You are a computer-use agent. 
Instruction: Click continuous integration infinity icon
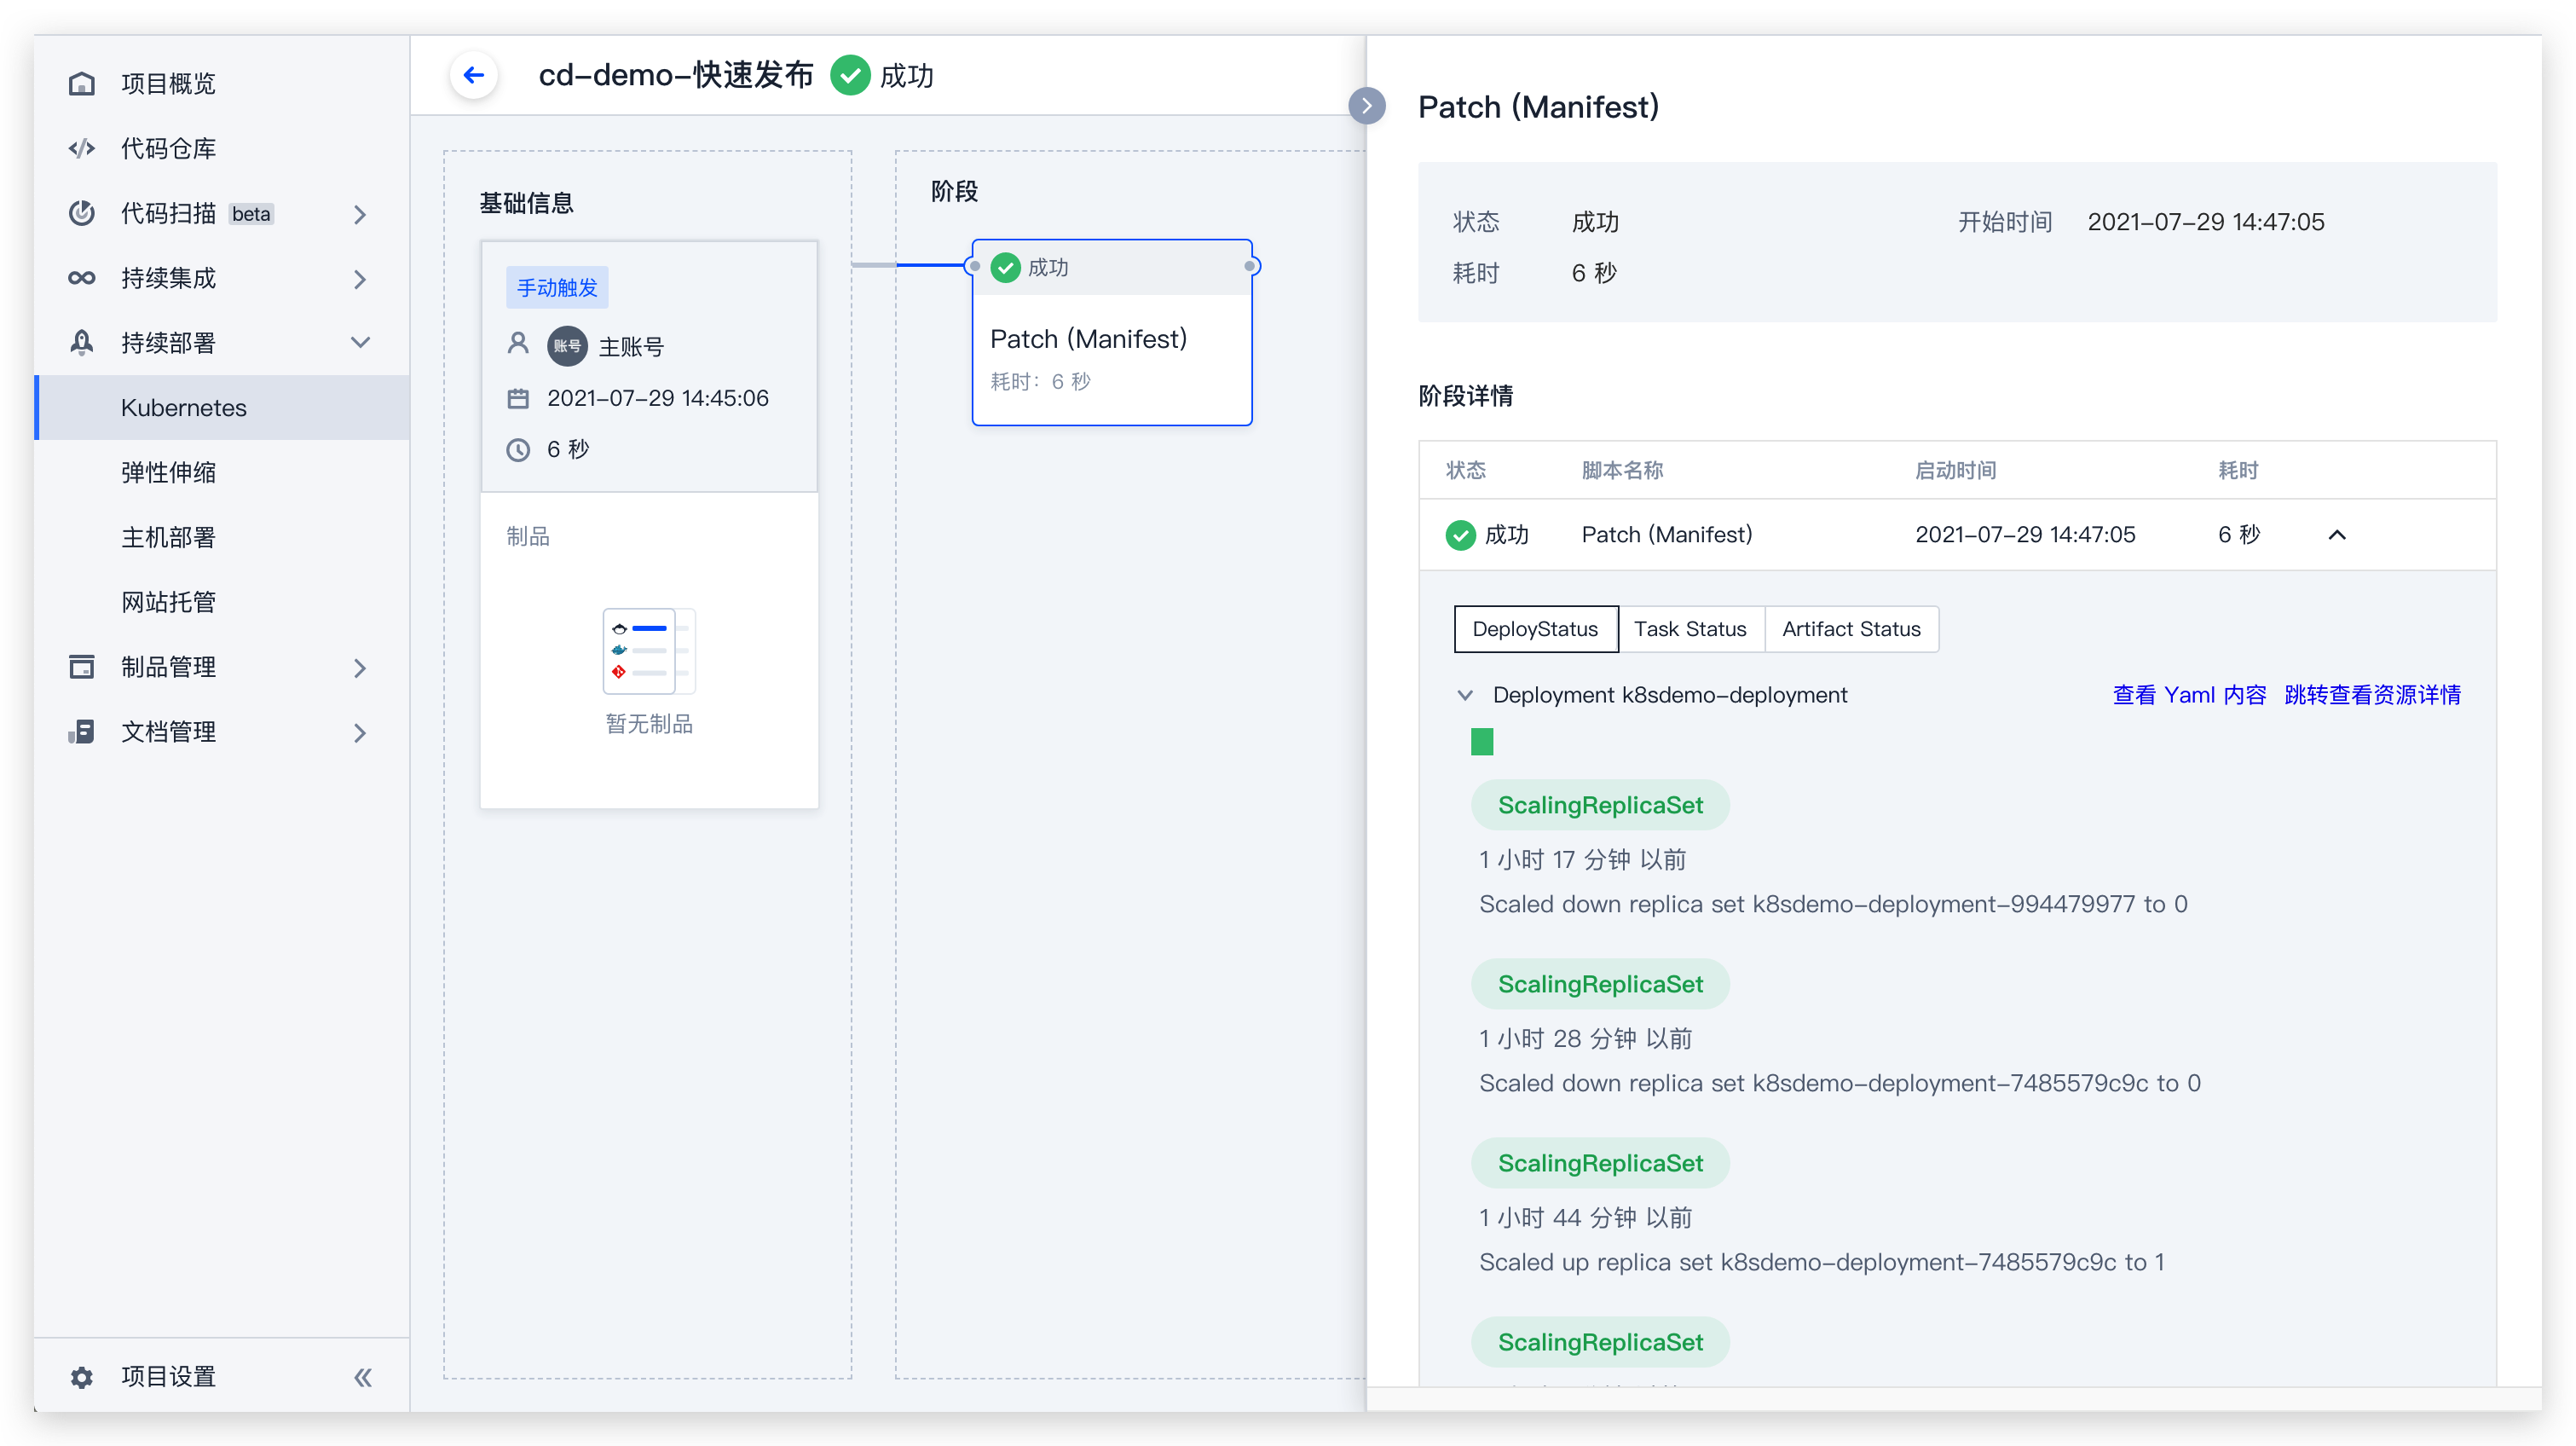(82, 278)
